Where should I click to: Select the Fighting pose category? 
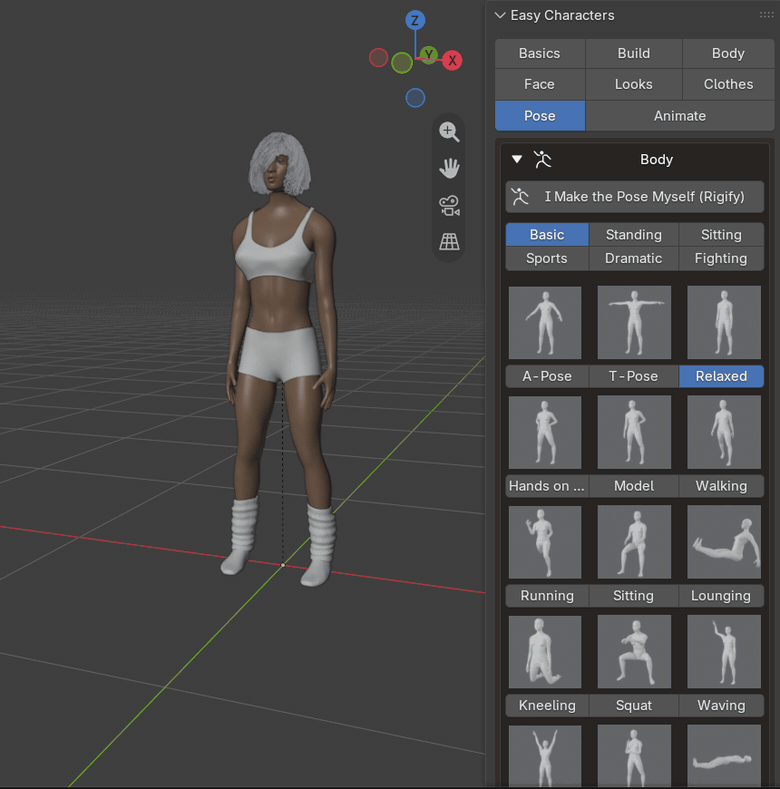pos(721,259)
